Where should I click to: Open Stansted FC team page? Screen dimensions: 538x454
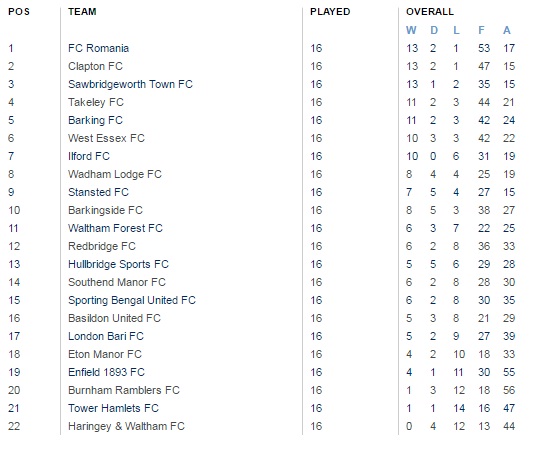point(98,192)
